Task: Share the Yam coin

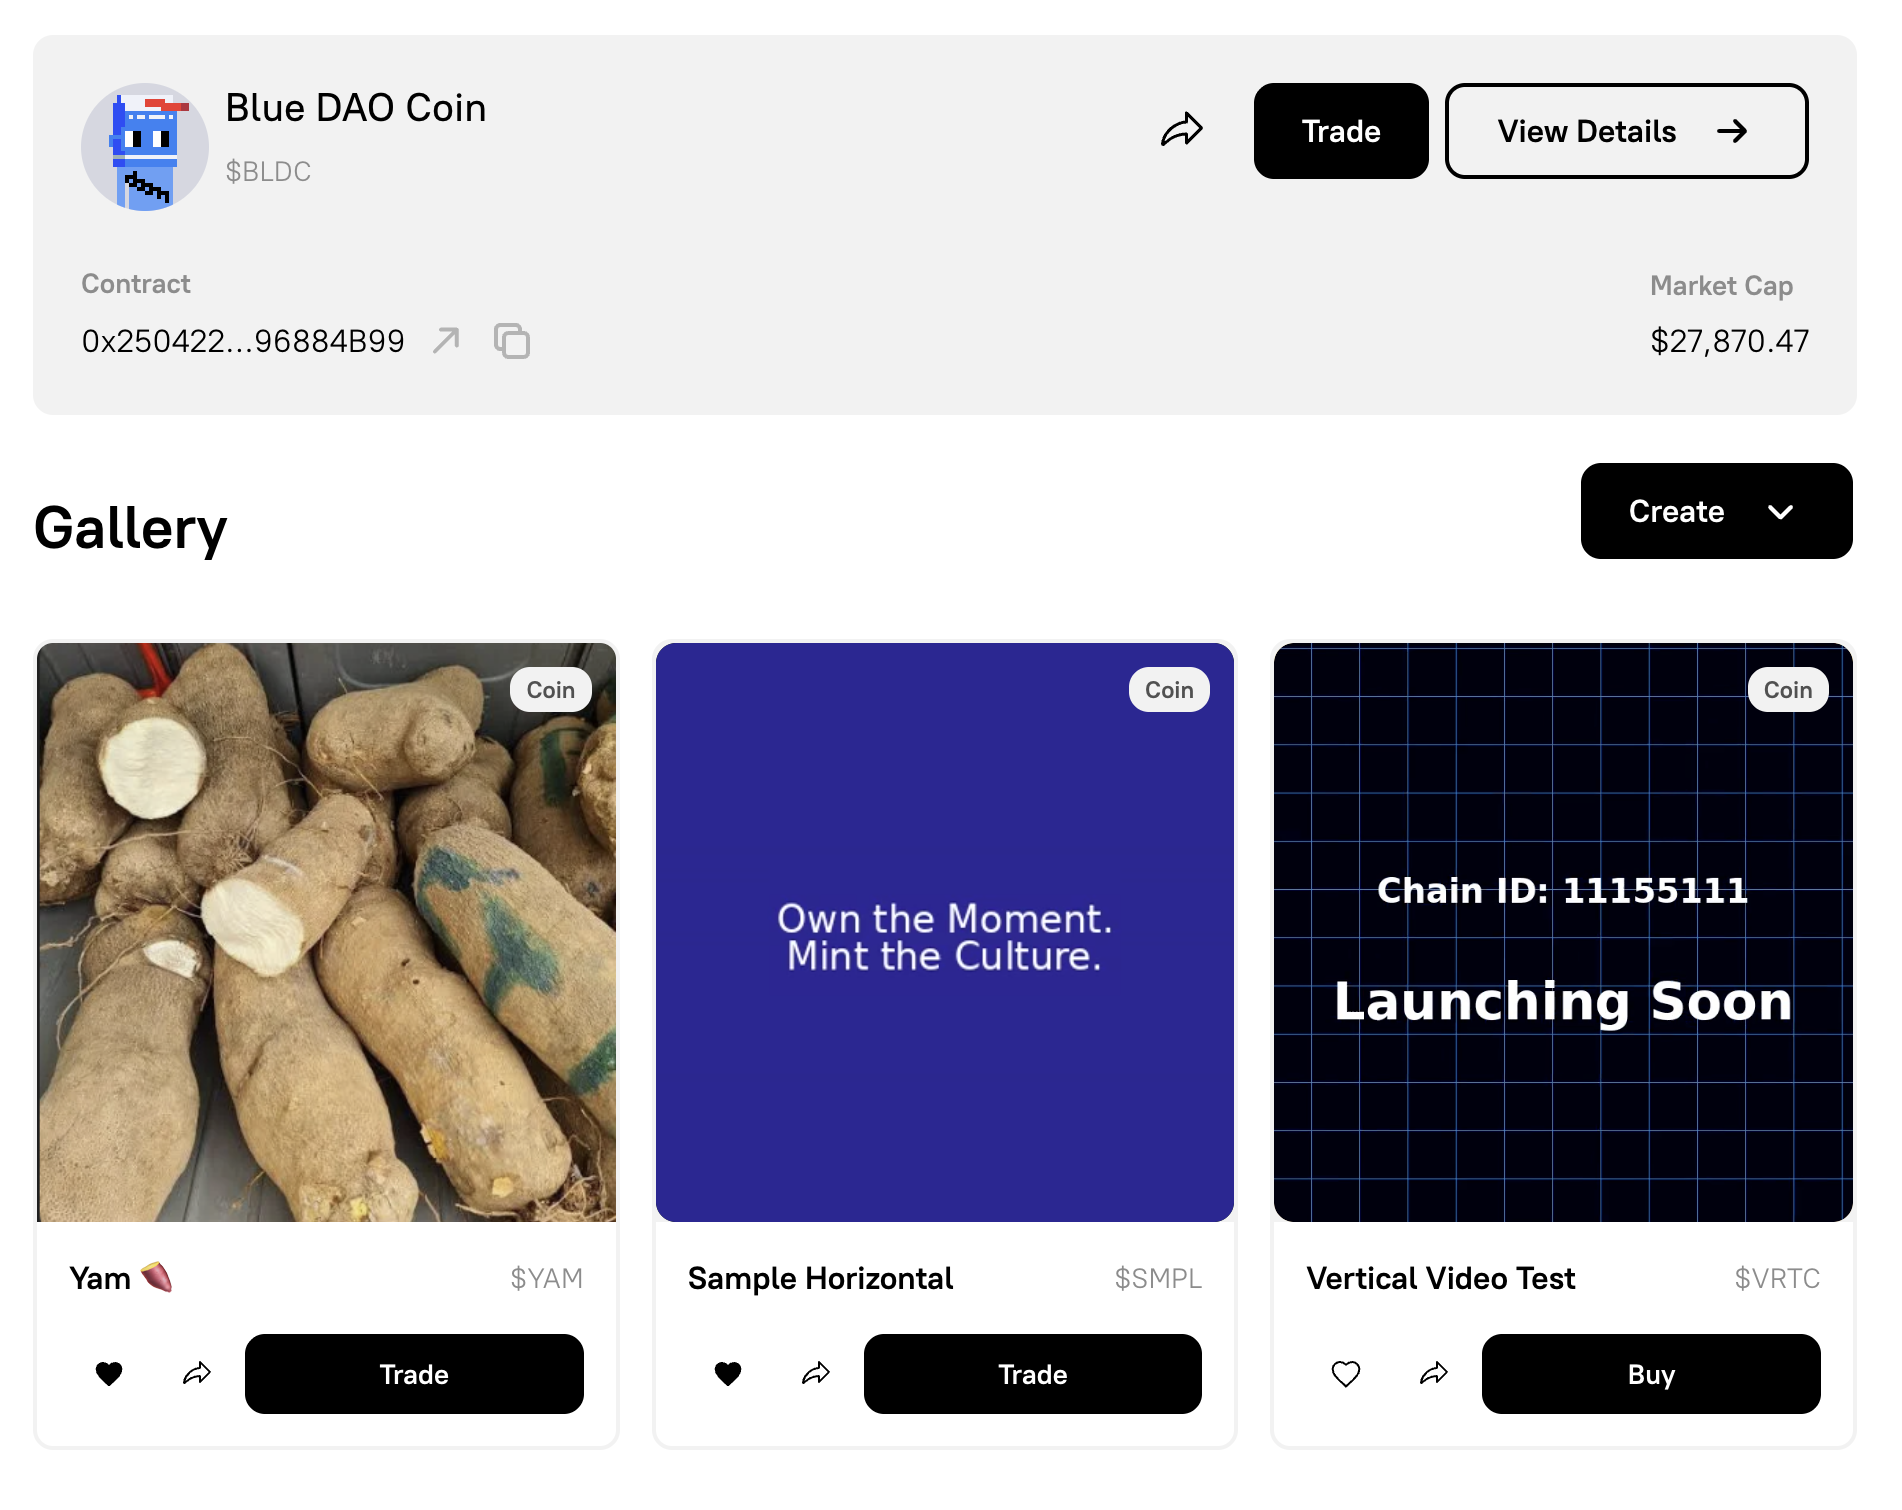Action: click(197, 1374)
